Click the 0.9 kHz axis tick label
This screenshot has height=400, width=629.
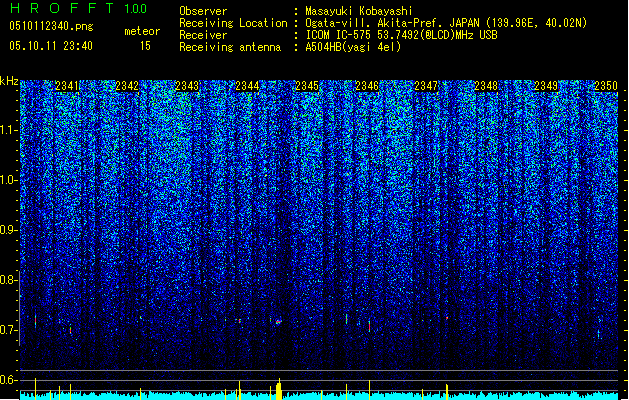pos(7,230)
